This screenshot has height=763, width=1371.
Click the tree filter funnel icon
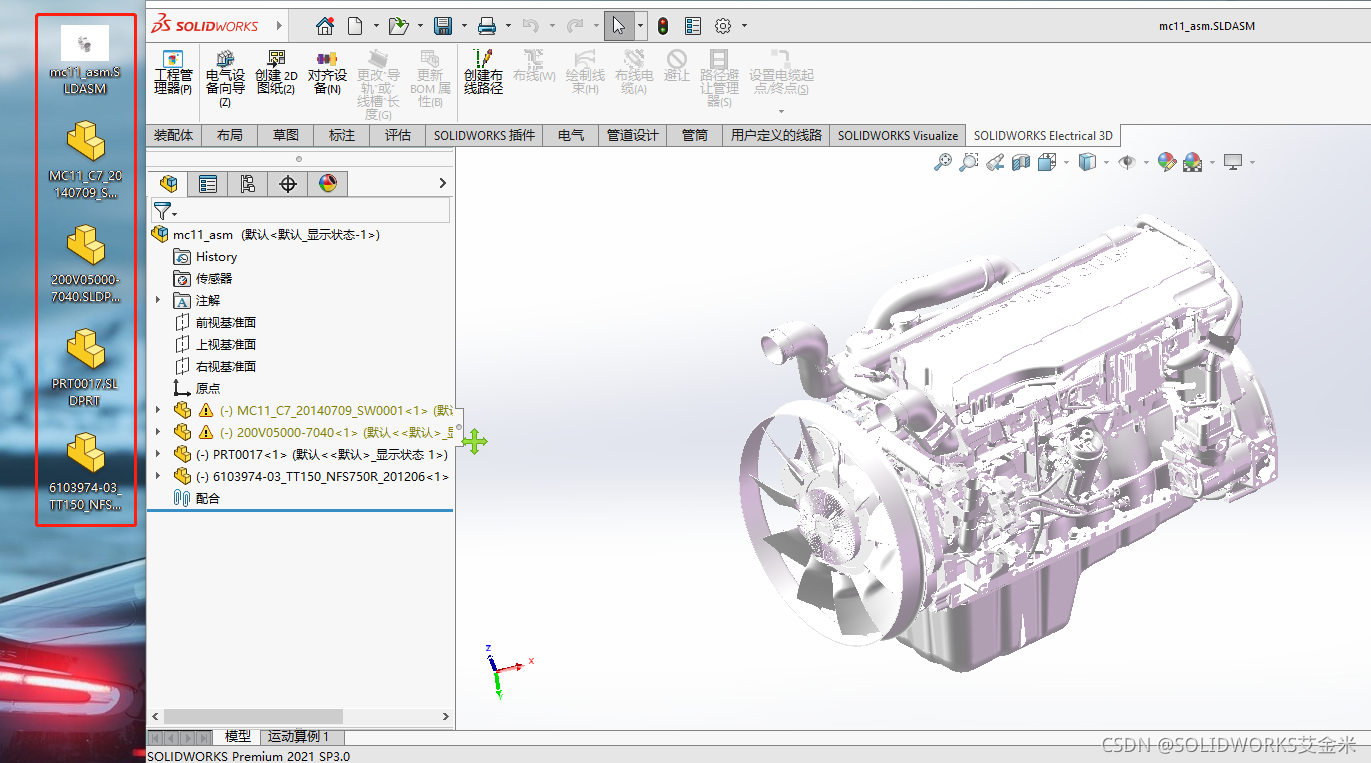[162, 210]
